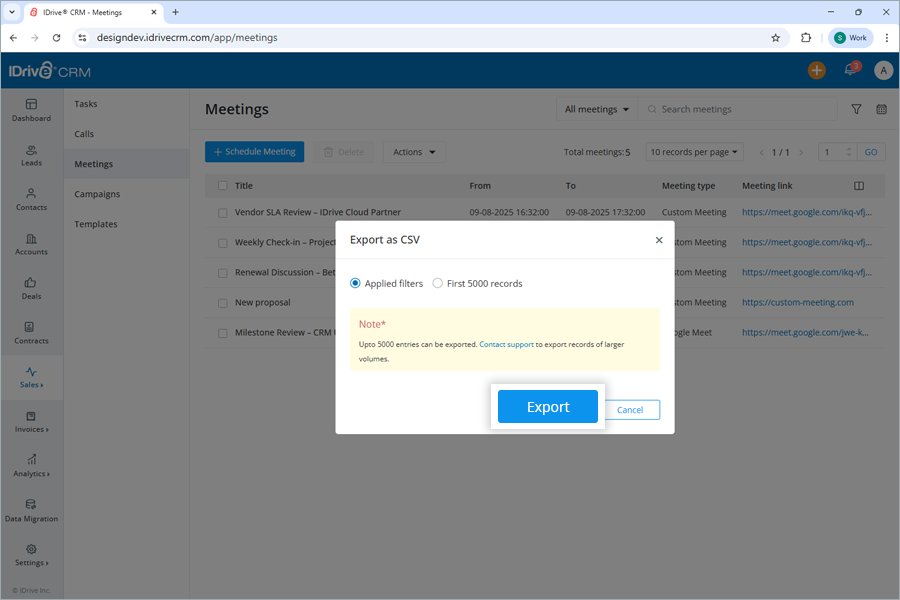The height and width of the screenshot is (600, 900).
Task: Increment the page number stepper
Action: pyautogui.click(x=849, y=147)
